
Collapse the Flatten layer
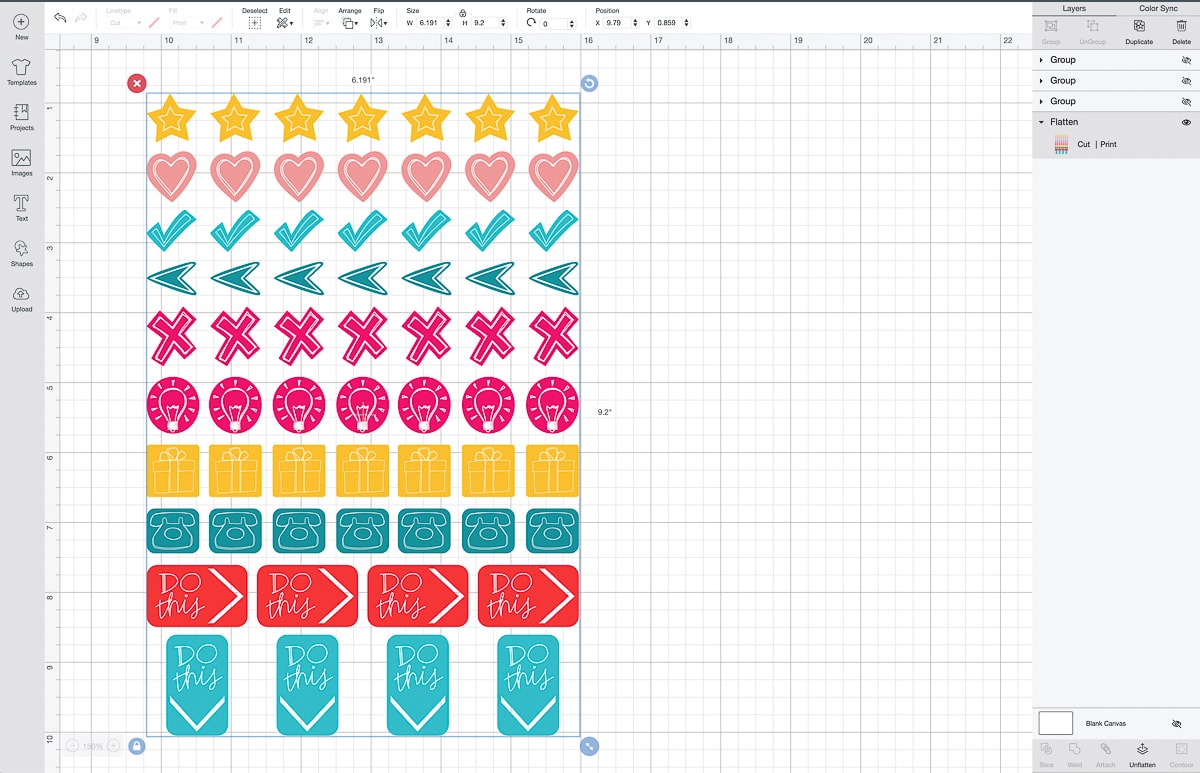click(x=1042, y=122)
